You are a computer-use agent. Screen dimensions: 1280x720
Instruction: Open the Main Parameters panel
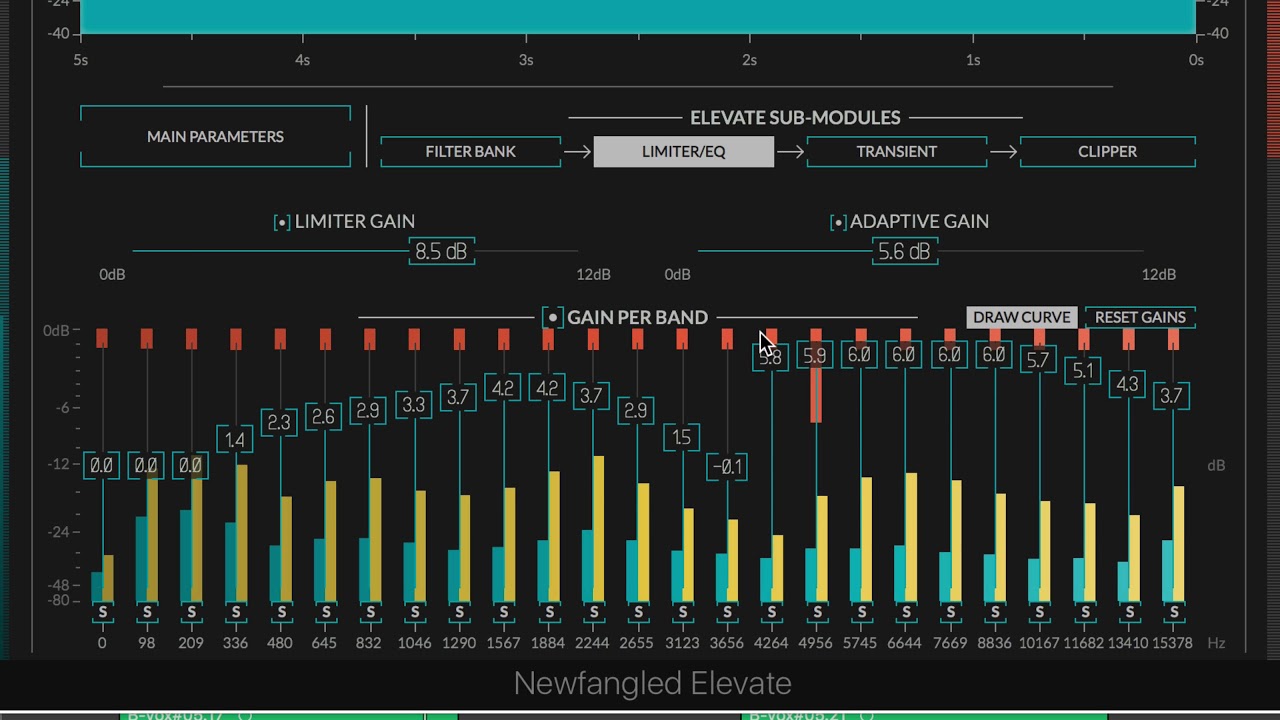tap(215, 136)
